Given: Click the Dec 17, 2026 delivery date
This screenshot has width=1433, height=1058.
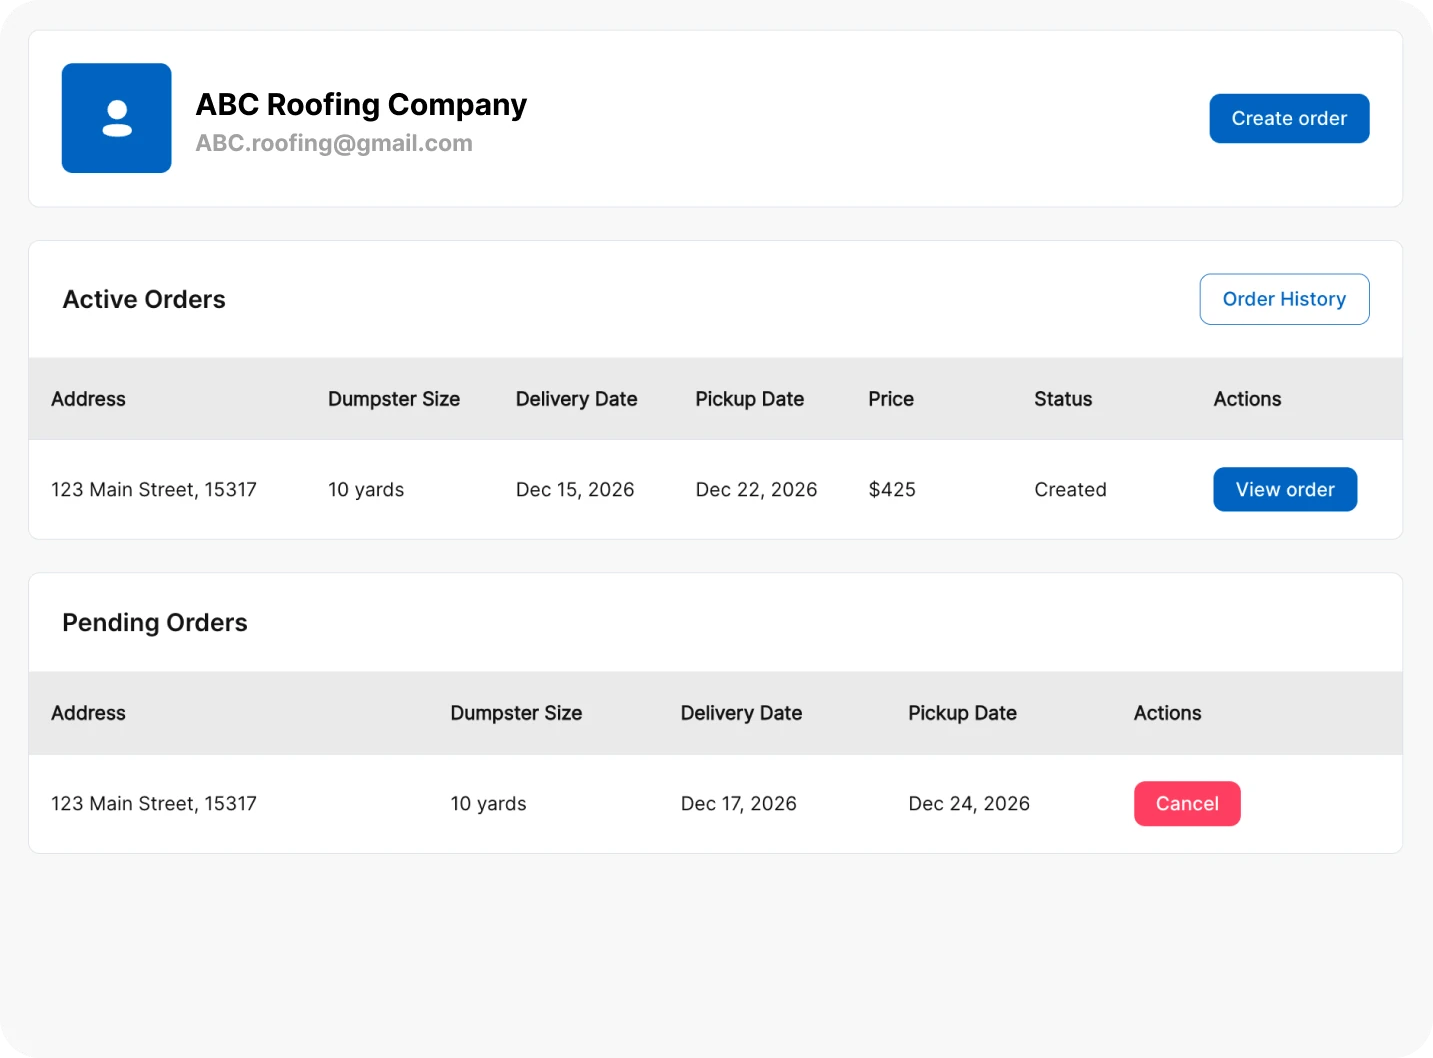Looking at the screenshot, I should coord(738,803).
